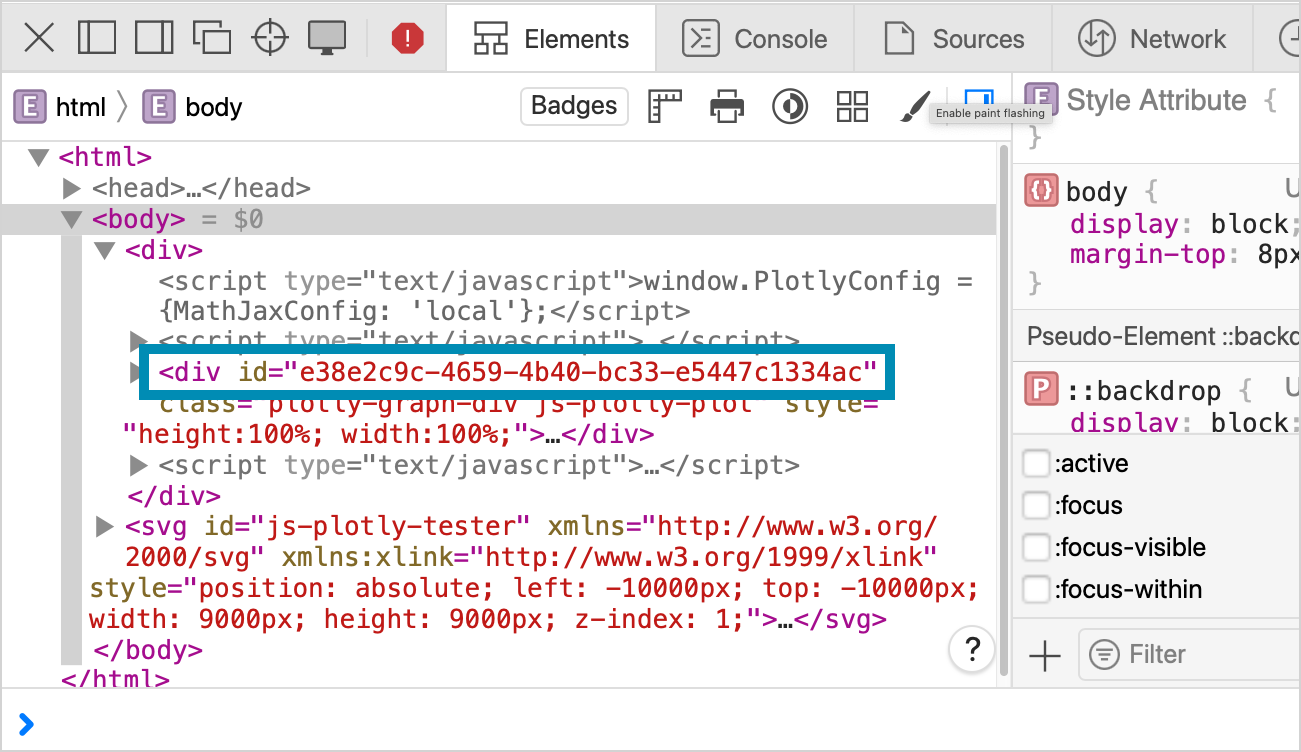Viewport: 1301px width, 752px height.
Task: Select the closing </body> tag
Action: [148, 650]
